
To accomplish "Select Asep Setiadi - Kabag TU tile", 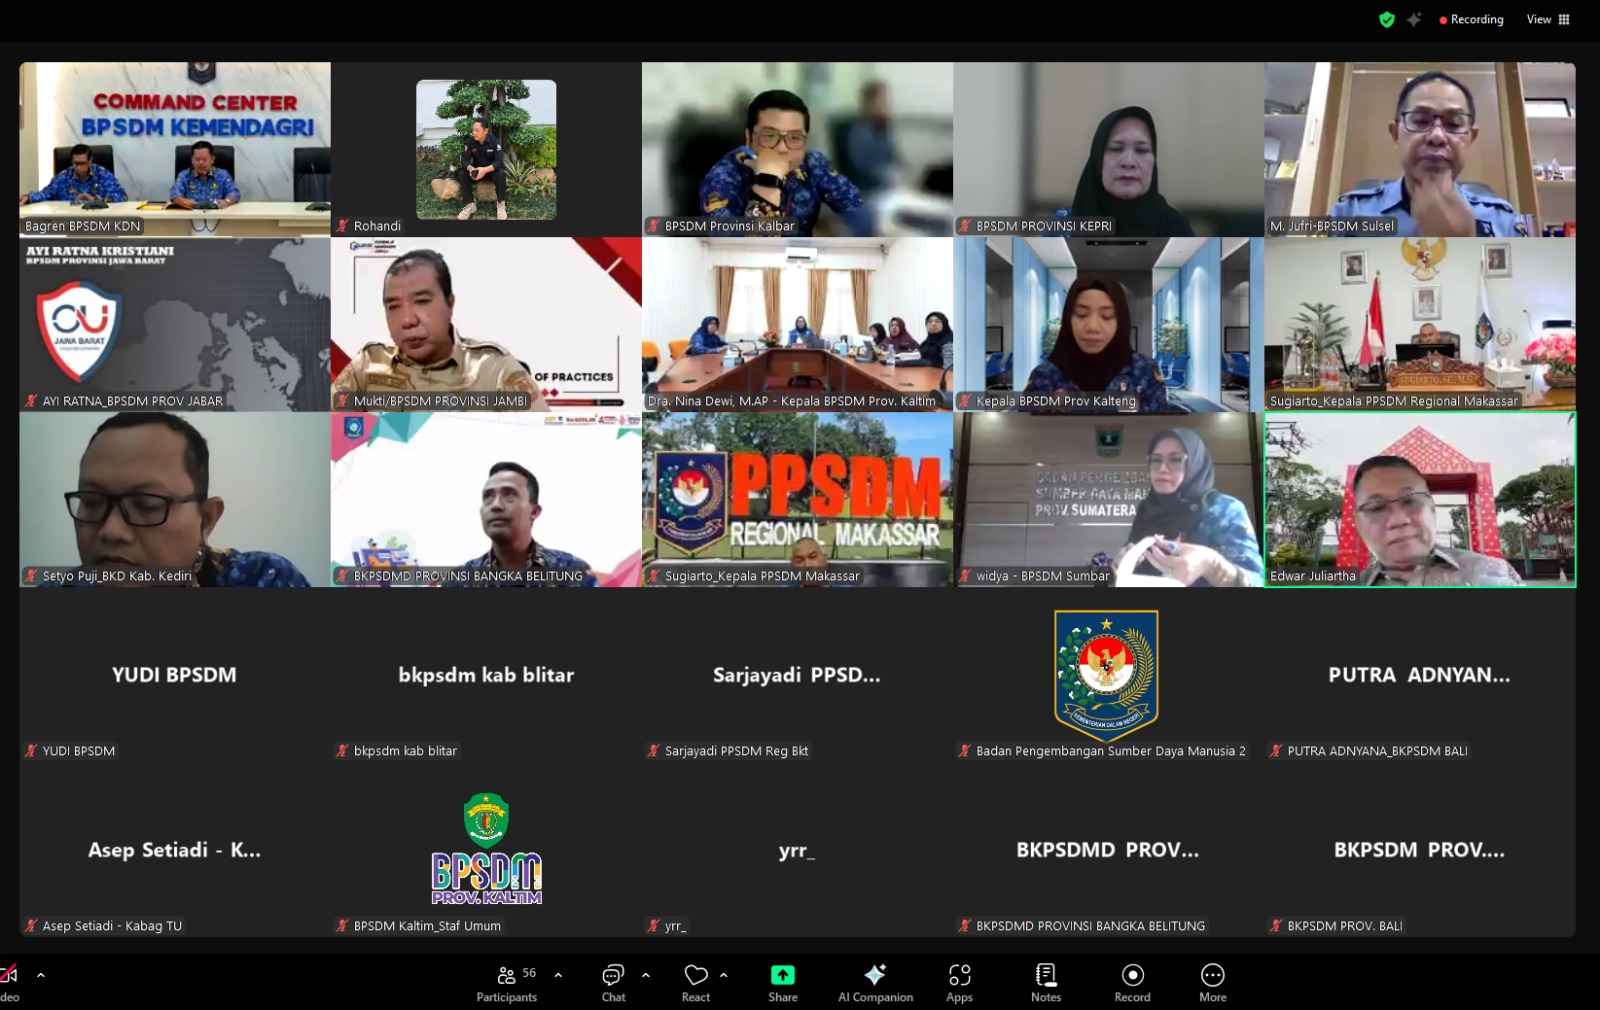I will pos(175,850).
